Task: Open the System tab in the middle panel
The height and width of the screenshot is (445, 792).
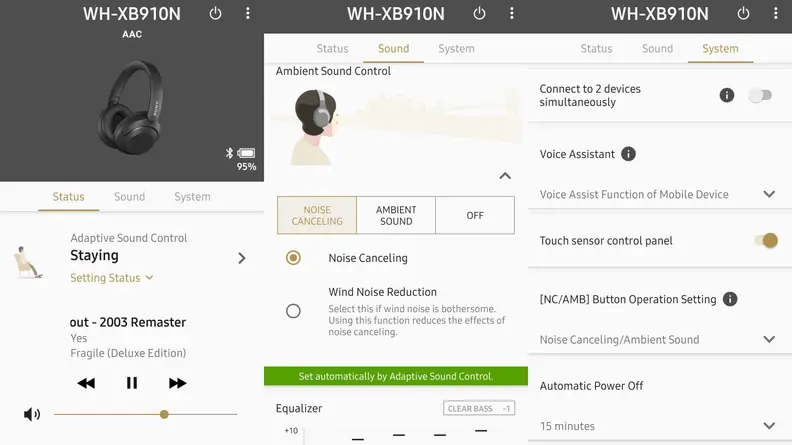Action: tap(456, 48)
